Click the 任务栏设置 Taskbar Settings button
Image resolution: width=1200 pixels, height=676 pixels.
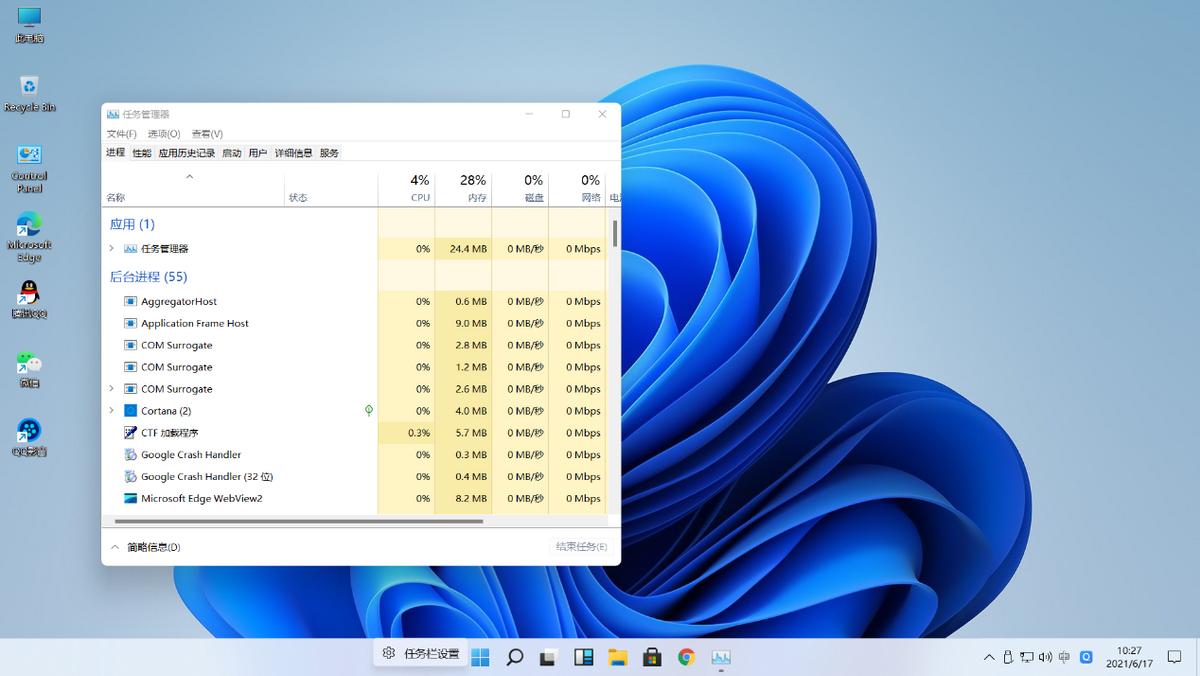(x=419, y=652)
